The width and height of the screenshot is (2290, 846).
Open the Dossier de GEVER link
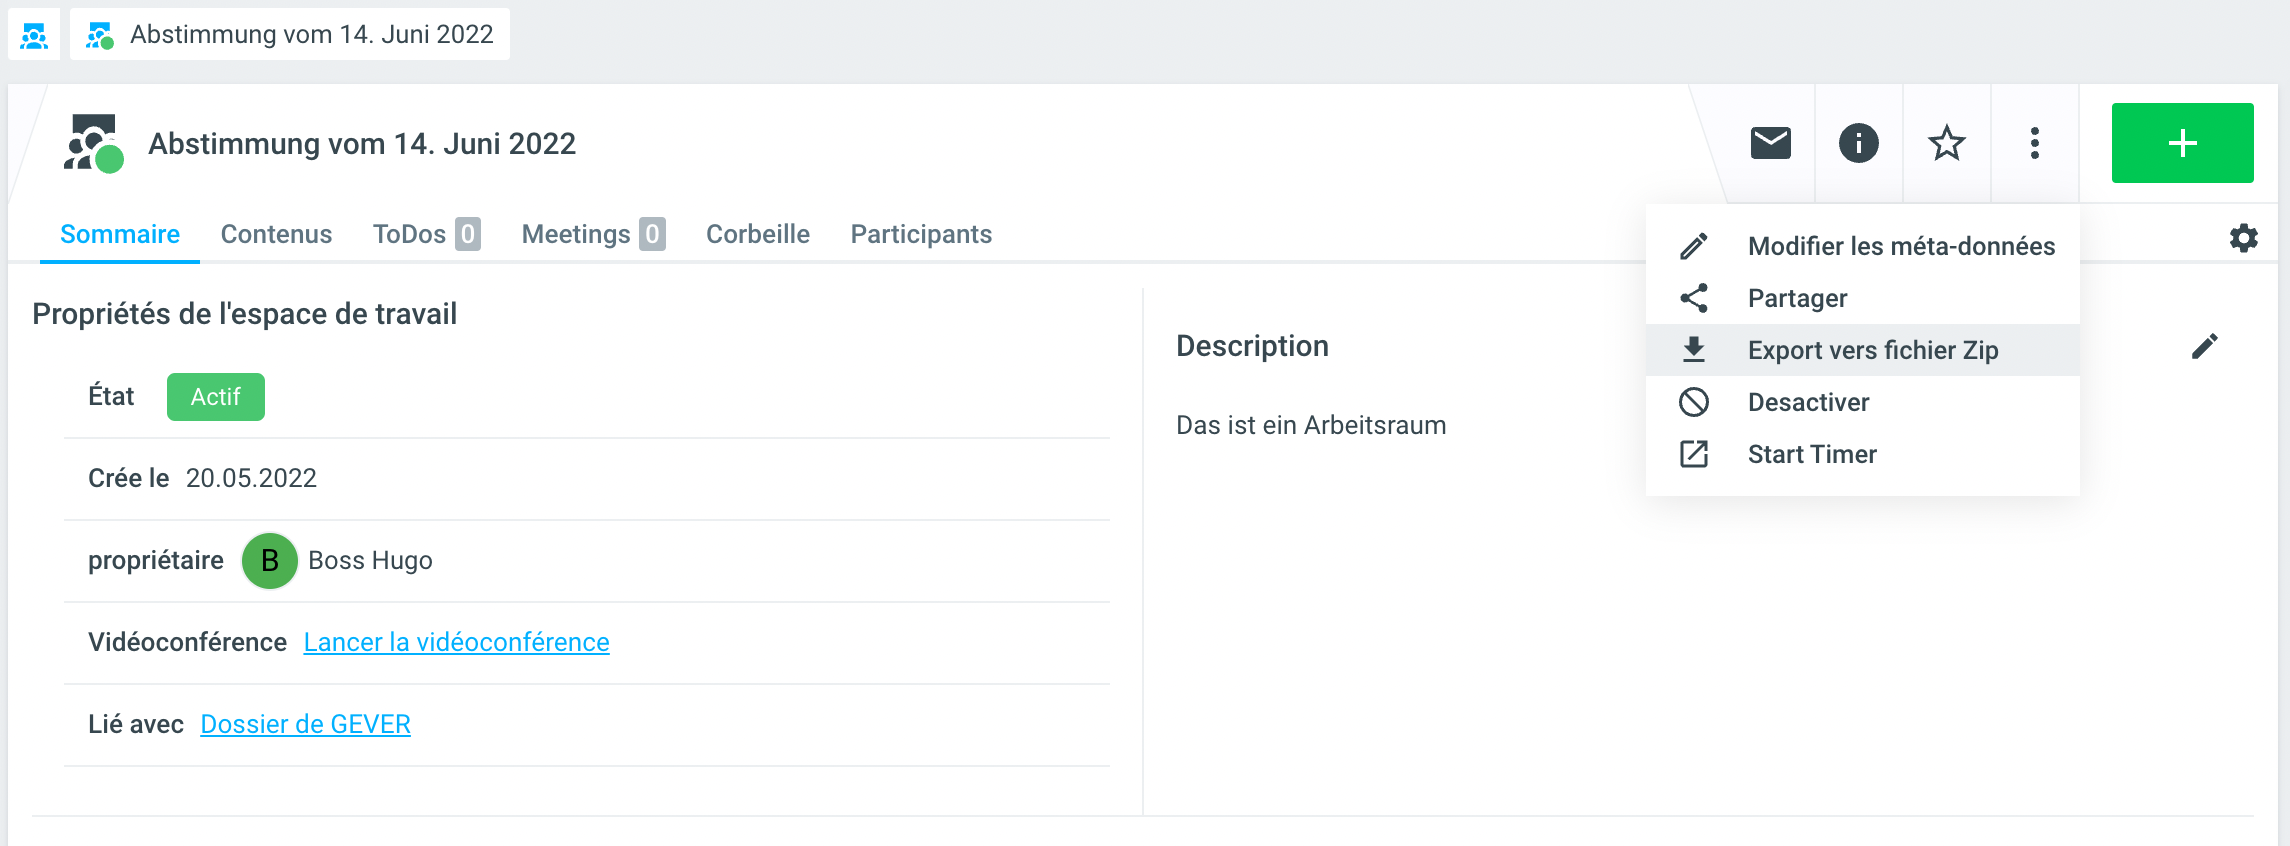tap(305, 724)
